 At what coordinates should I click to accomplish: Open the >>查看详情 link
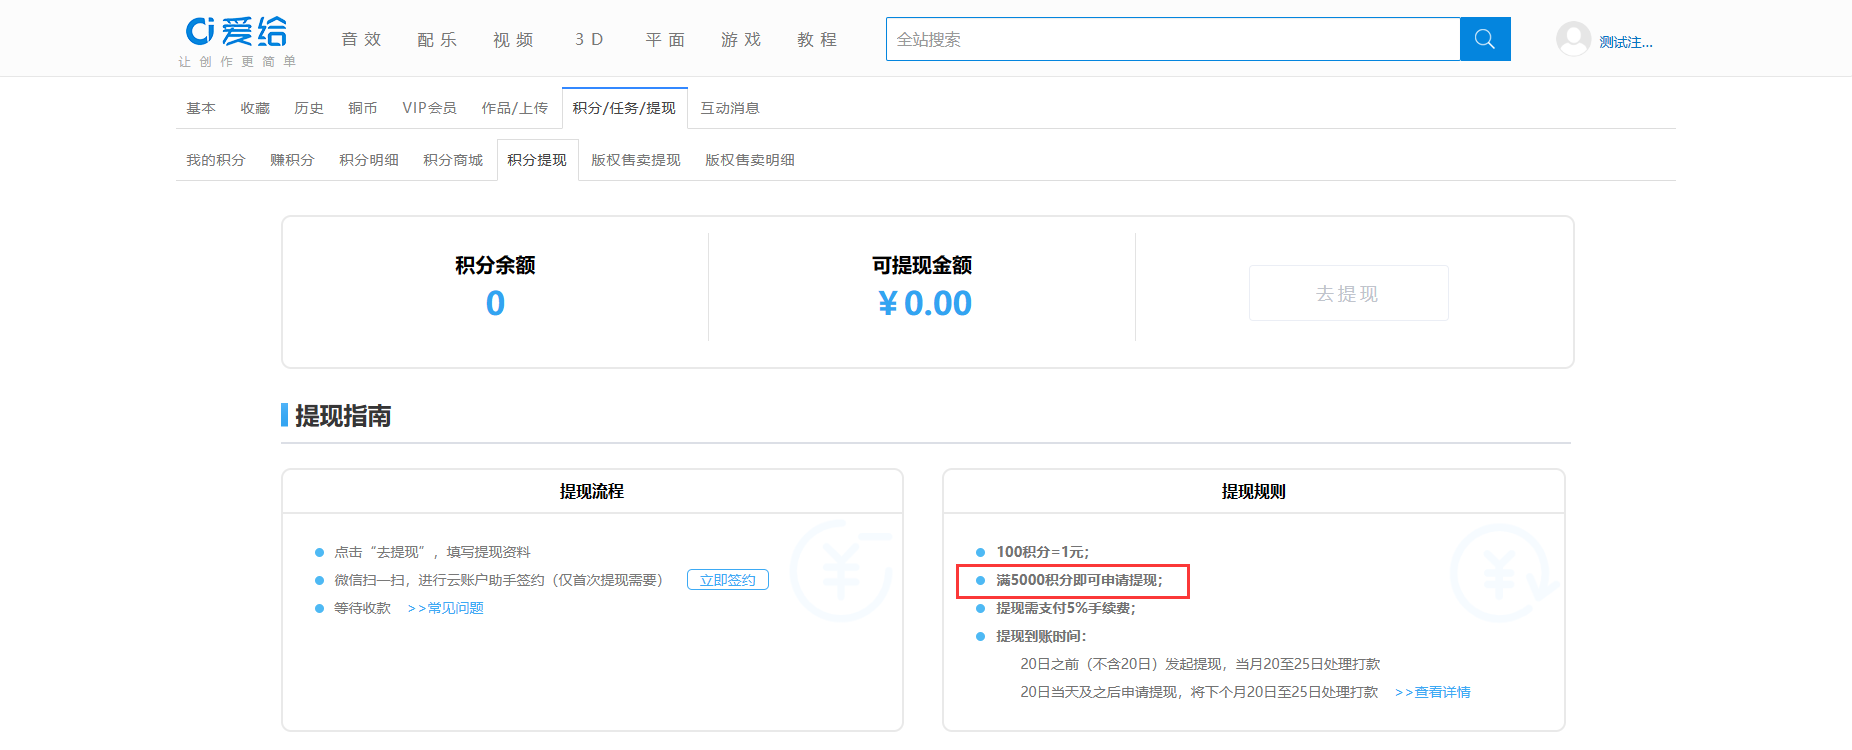1433,692
